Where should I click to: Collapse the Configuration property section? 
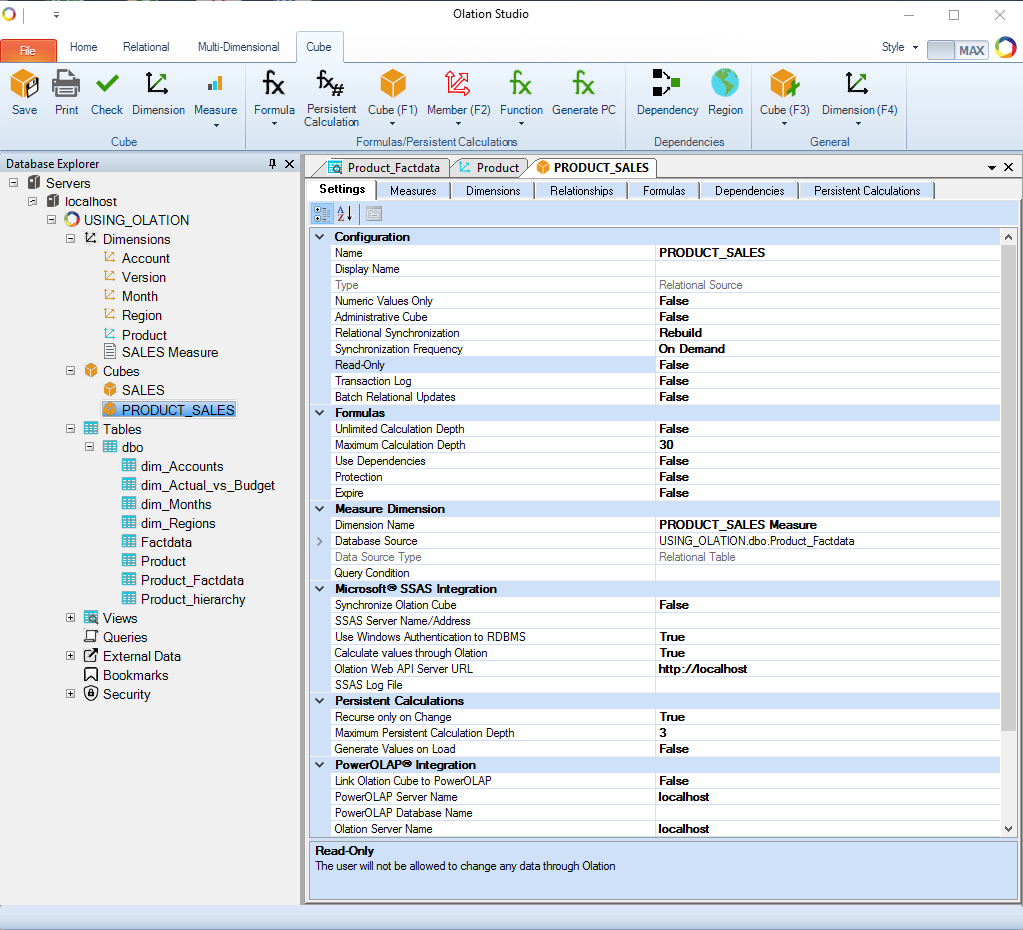tap(320, 237)
